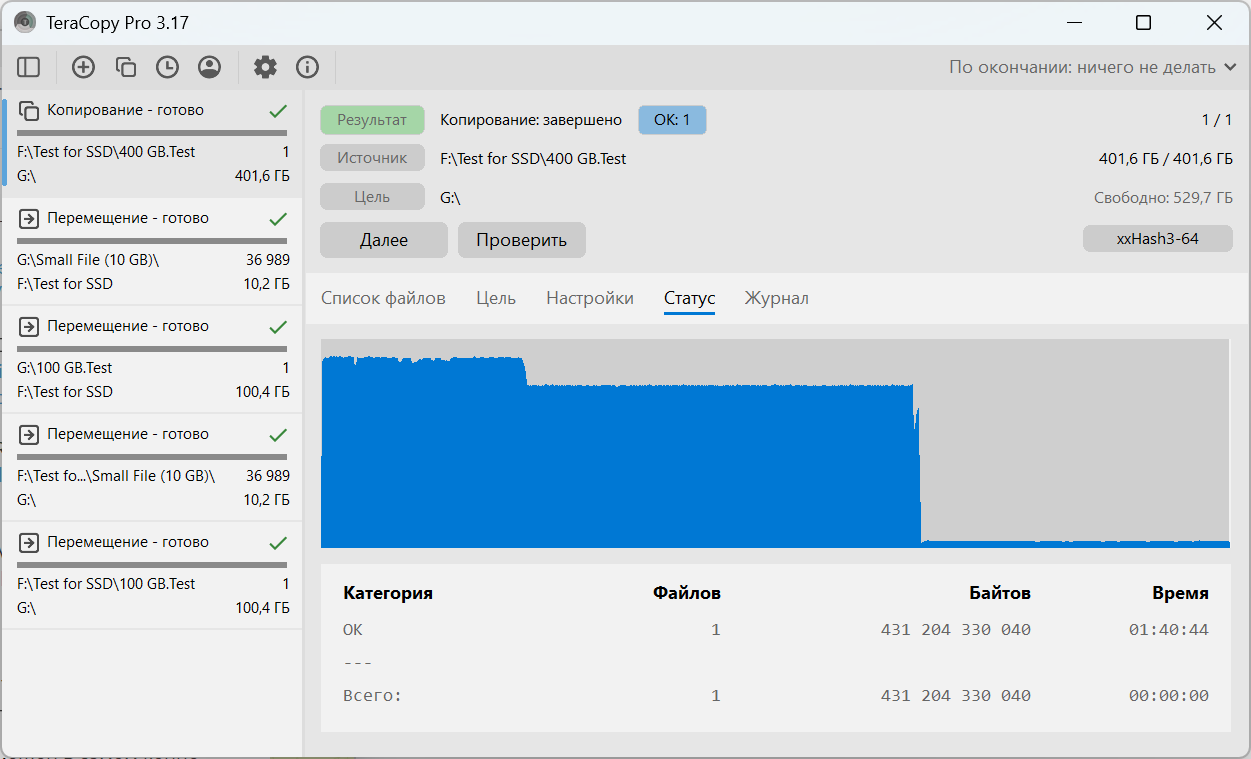Image resolution: width=1251 pixels, height=759 pixels.
Task: Click source path 'F:\Test for SSD\400 GB.Test' in header
Action: click(533, 158)
